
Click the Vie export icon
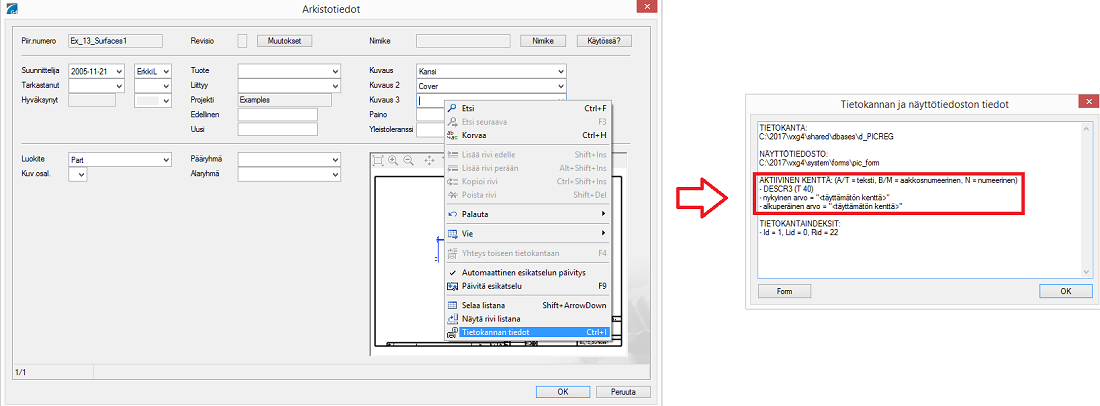[x=452, y=233]
